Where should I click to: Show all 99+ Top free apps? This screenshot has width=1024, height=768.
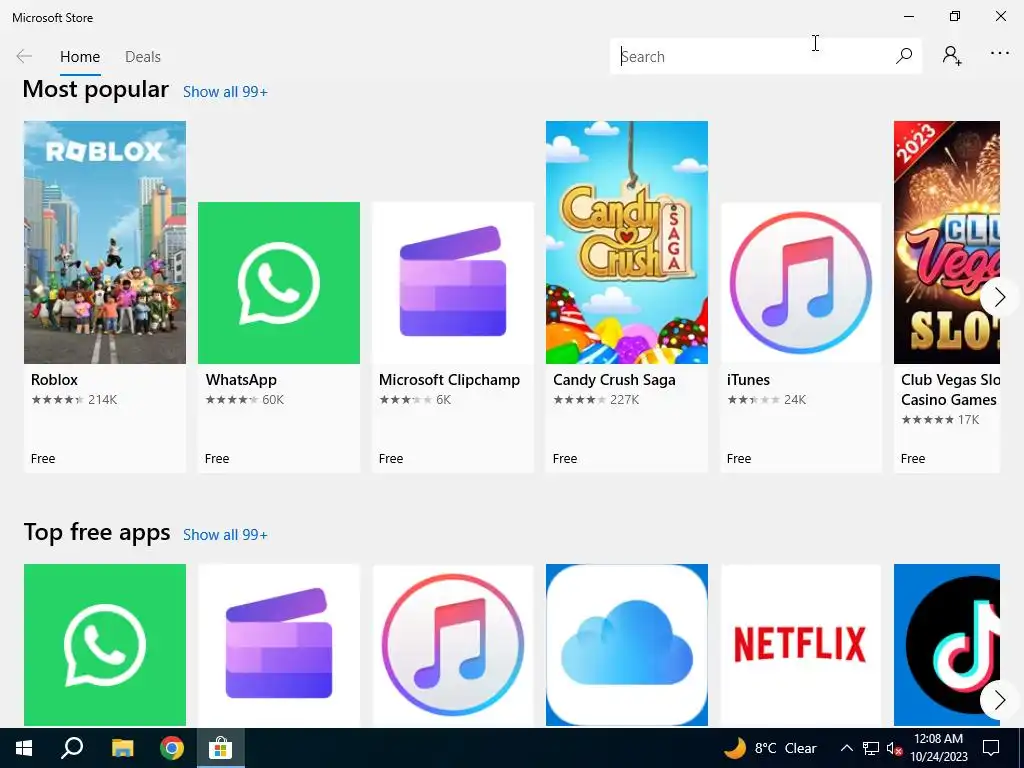(225, 535)
